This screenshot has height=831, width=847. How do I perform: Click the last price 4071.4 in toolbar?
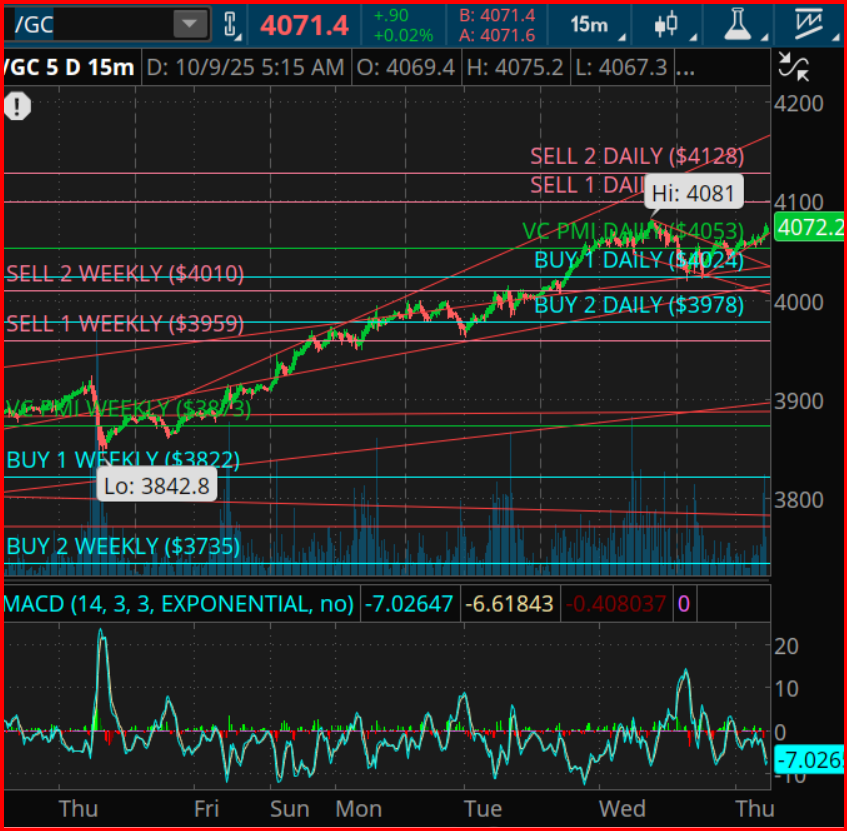click(x=305, y=24)
